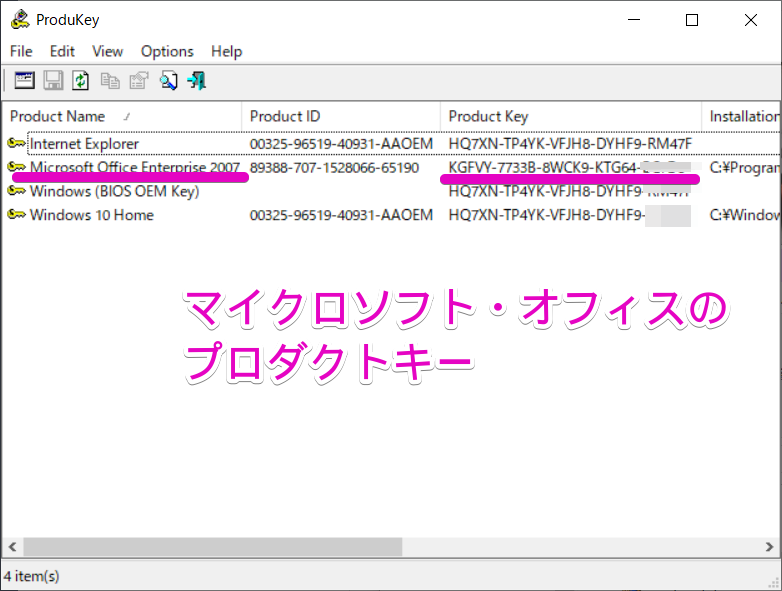The image size is (782, 591).
Task: Click the Copy Selected Items icon
Action: point(110,80)
